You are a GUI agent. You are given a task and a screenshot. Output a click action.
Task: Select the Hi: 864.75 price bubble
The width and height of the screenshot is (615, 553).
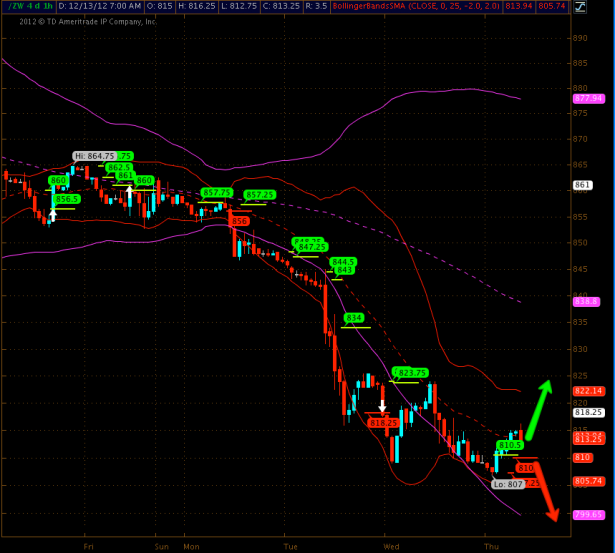[x=94, y=156]
